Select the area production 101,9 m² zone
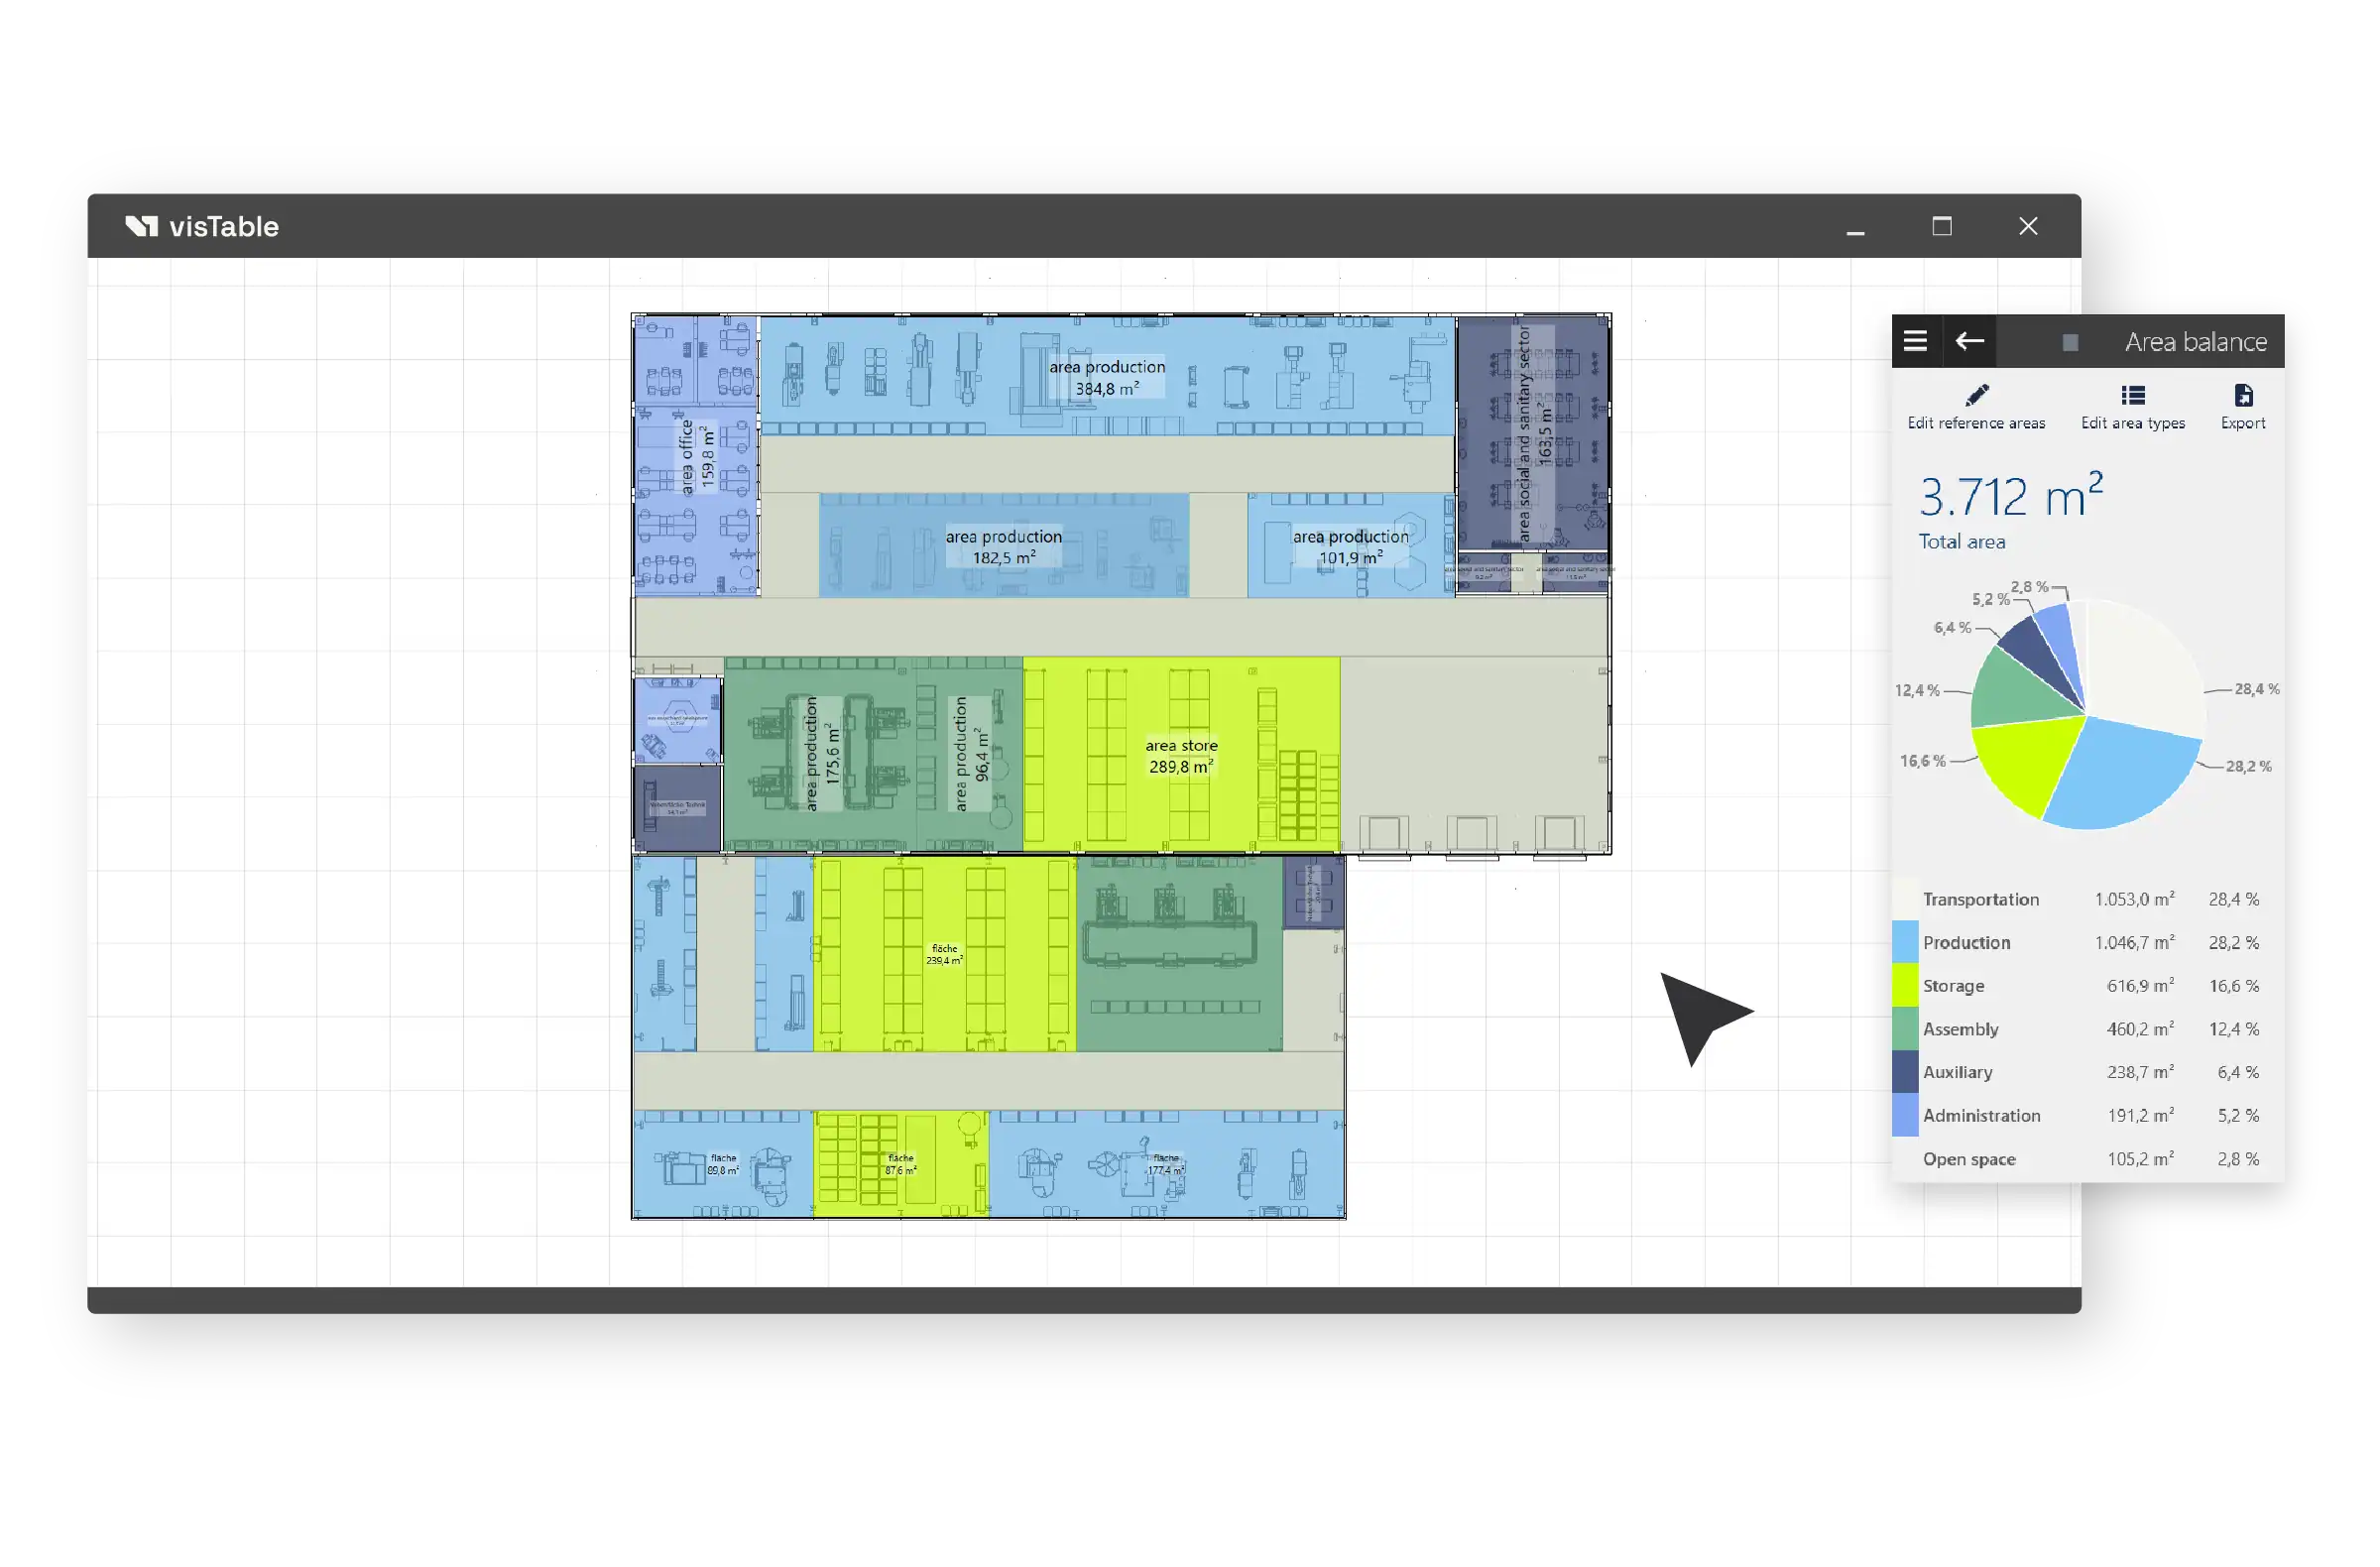Screen dimensions: 2380x1567 click(x=1349, y=546)
